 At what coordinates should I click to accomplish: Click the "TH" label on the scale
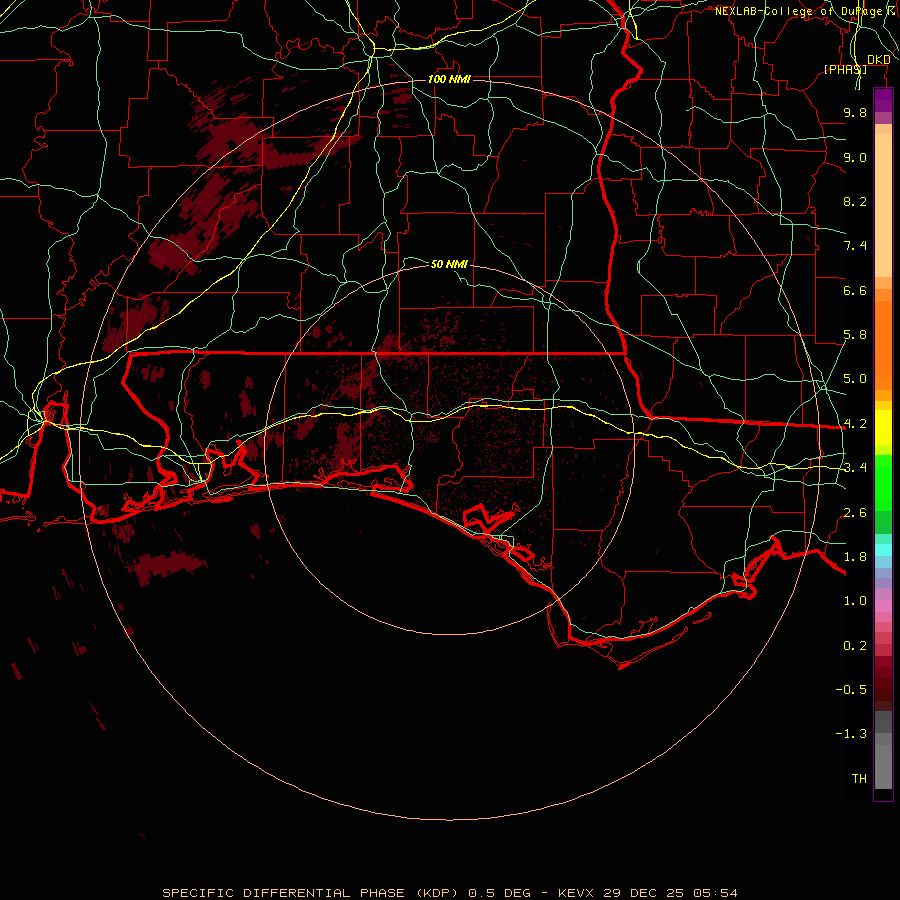859,779
